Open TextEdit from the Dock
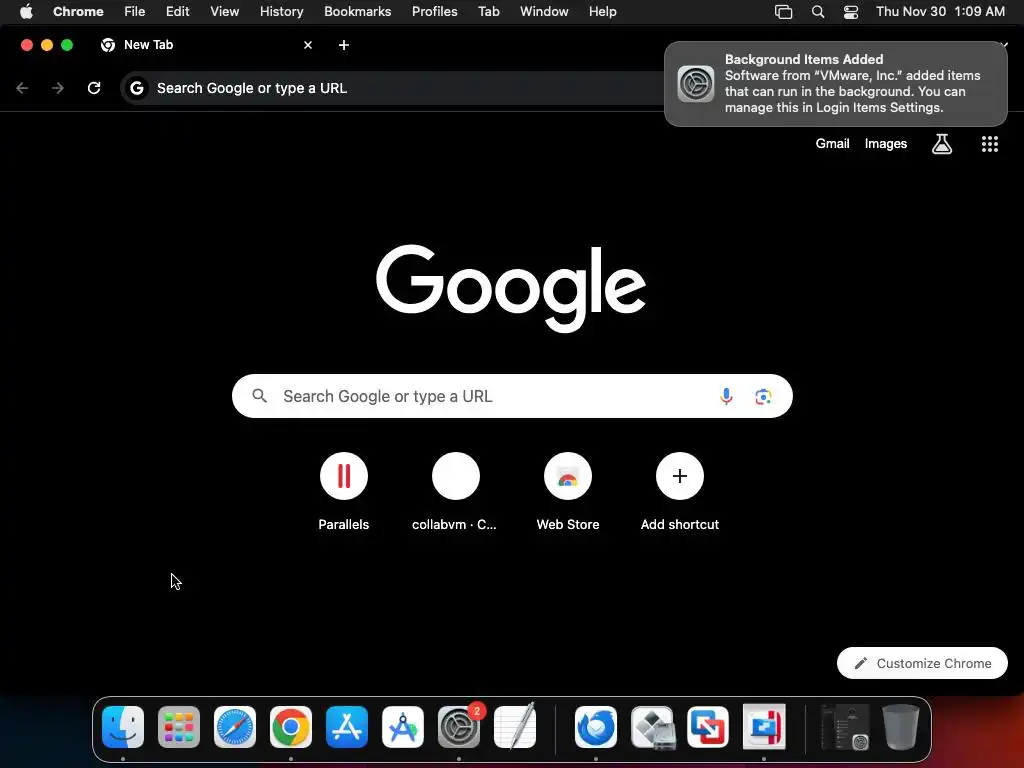 click(x=515, y=727)
